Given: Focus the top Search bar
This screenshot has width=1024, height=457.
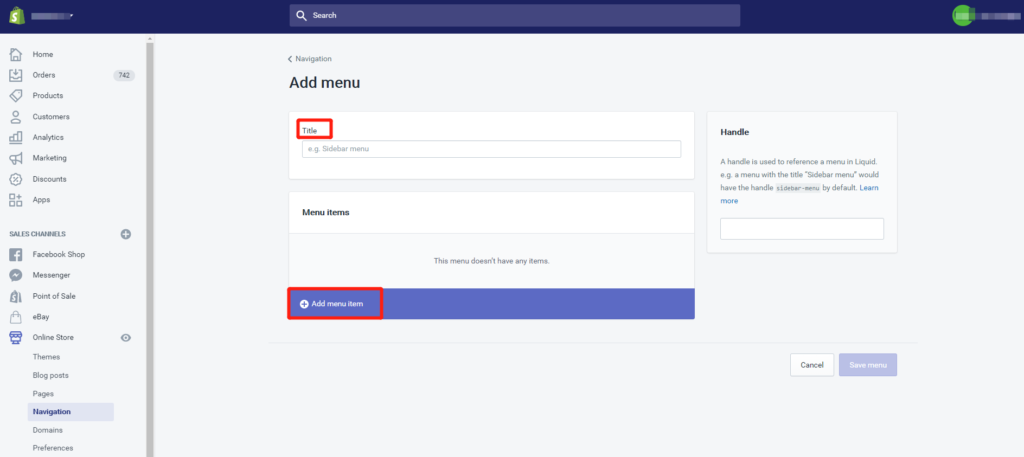Looking at the screenshot, I should (515, 15).
